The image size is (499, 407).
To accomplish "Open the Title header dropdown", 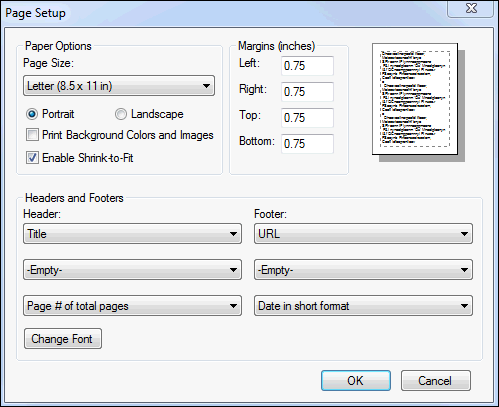I will click(x=132, y=234).
